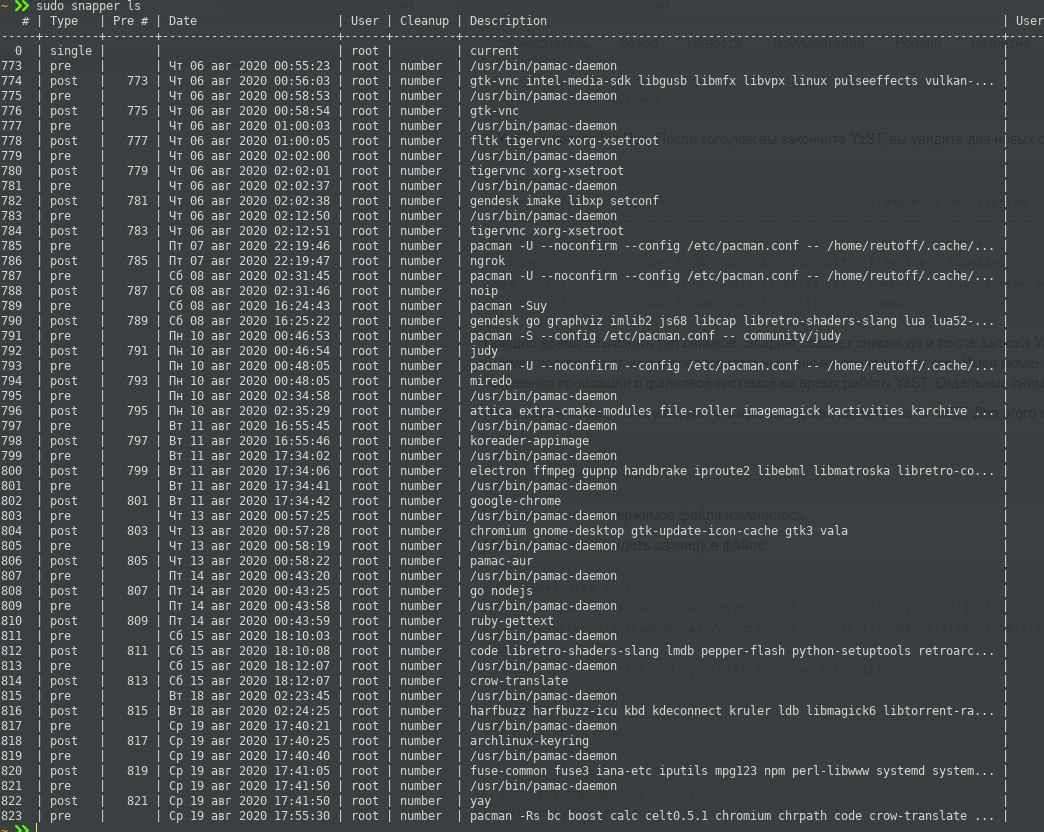
Task: Click 'judy' description in row 792
Action: [484, 351]
